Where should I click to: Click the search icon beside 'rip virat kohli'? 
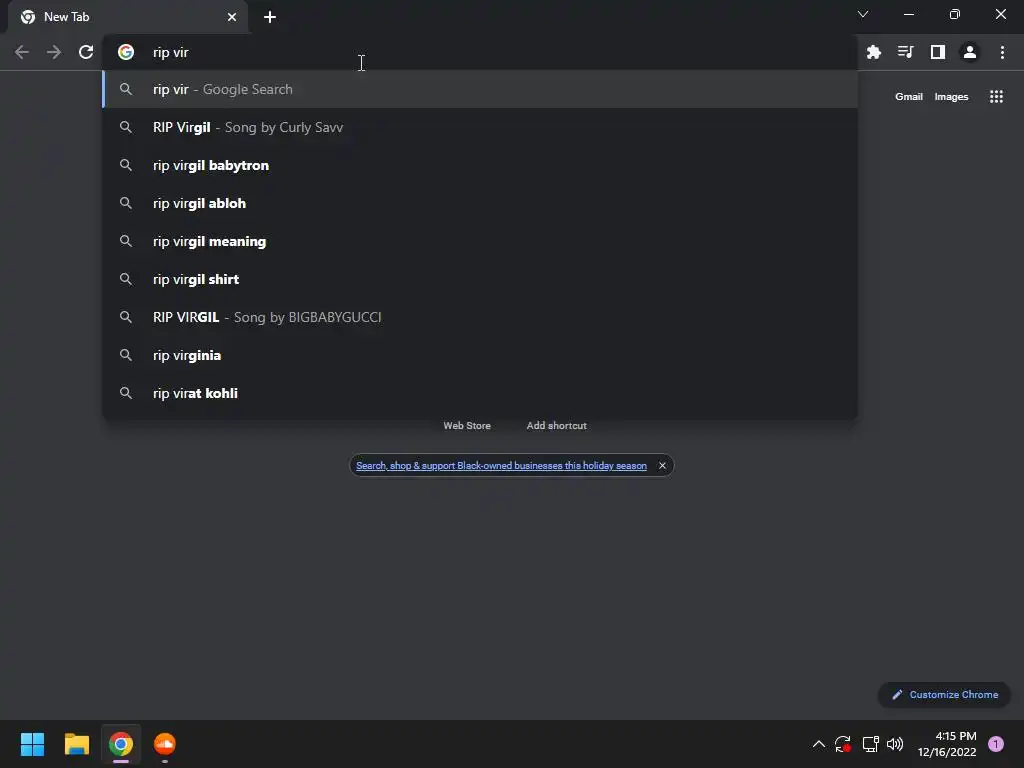click(126, 393)
